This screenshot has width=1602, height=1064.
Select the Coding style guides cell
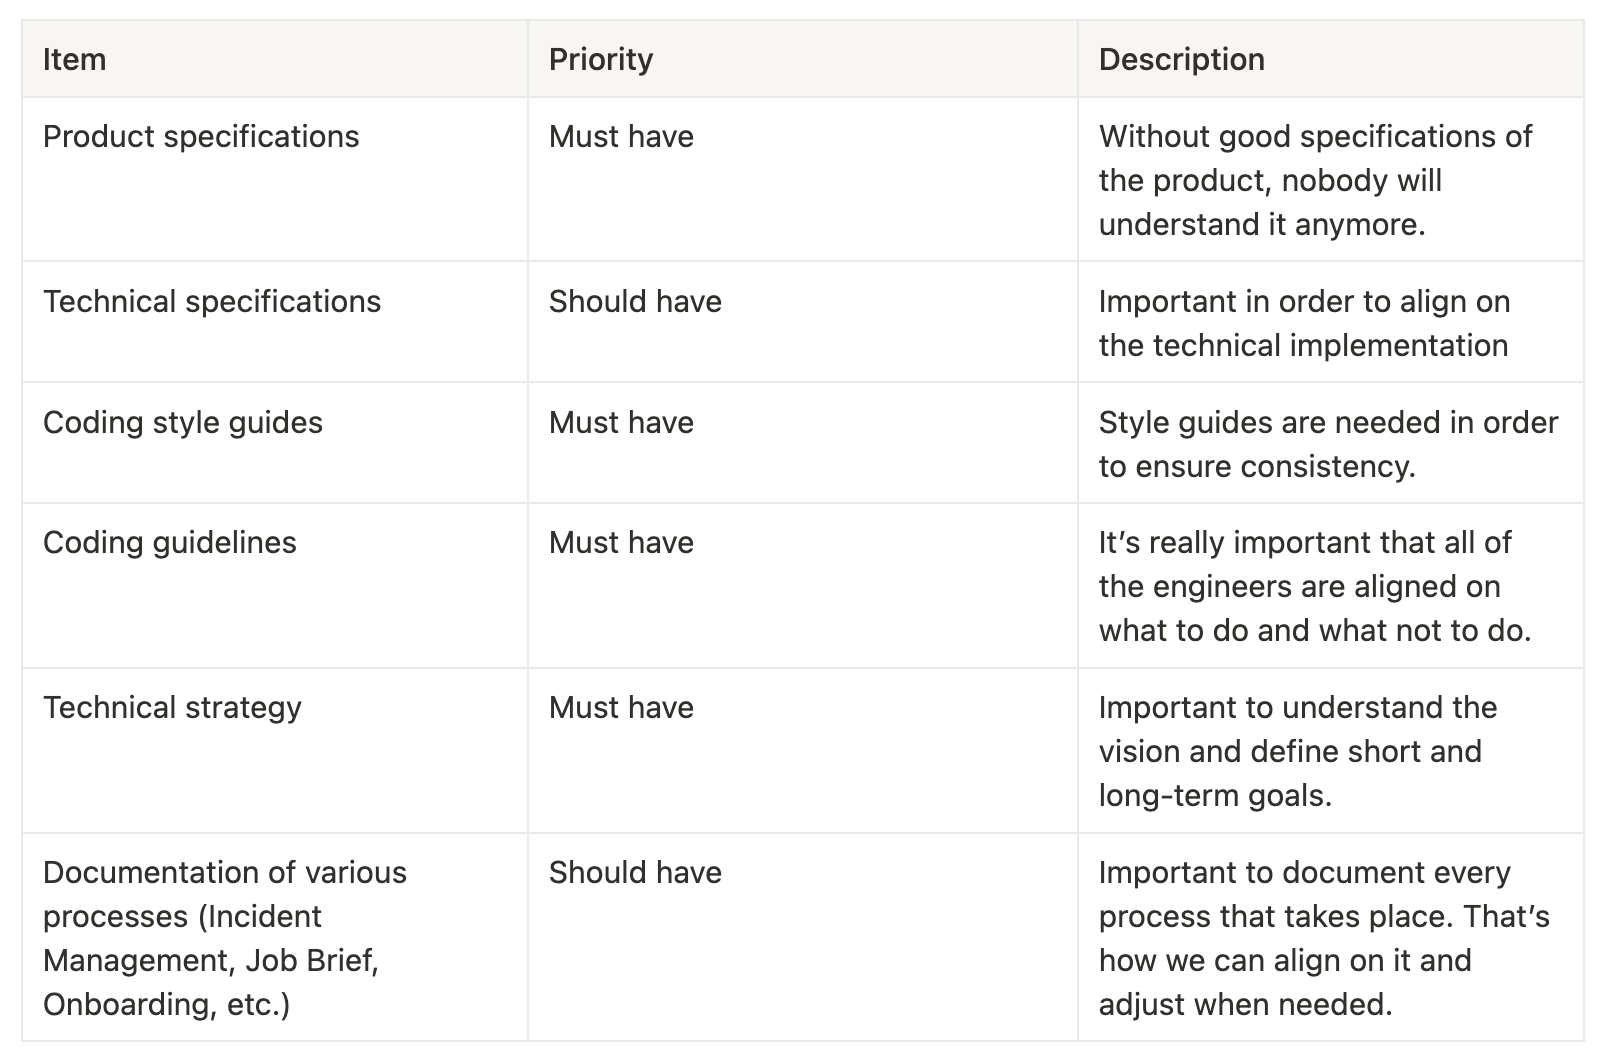[x=183, y=423]
